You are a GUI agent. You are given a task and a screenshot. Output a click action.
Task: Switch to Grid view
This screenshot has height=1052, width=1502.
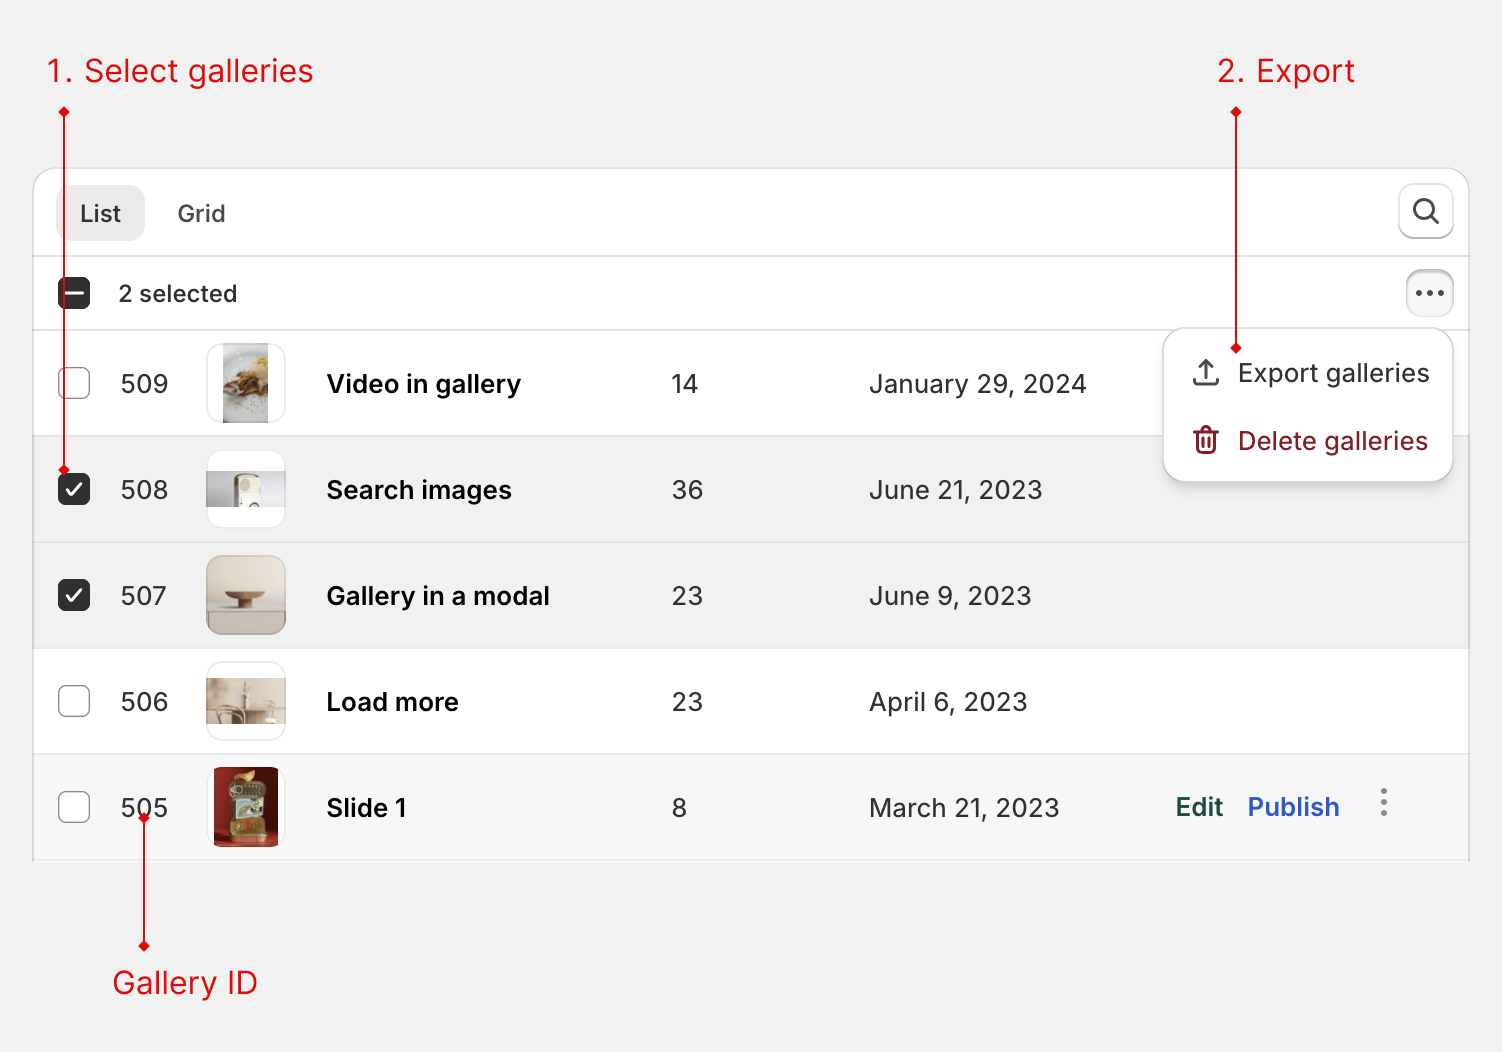(x=201, y=212)
